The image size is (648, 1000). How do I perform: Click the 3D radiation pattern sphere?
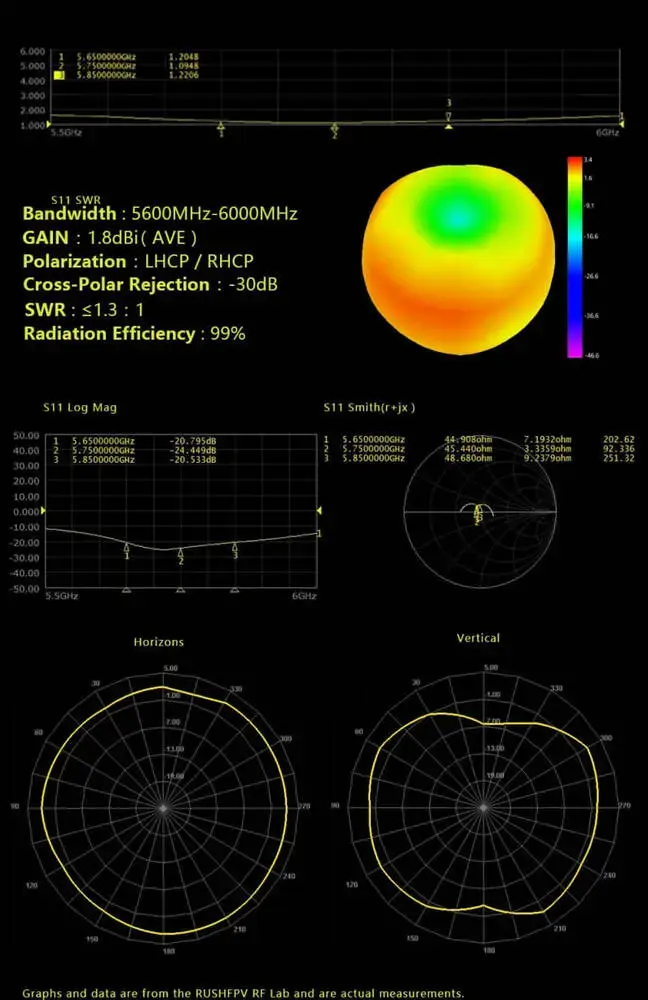(x=458, y=260)
